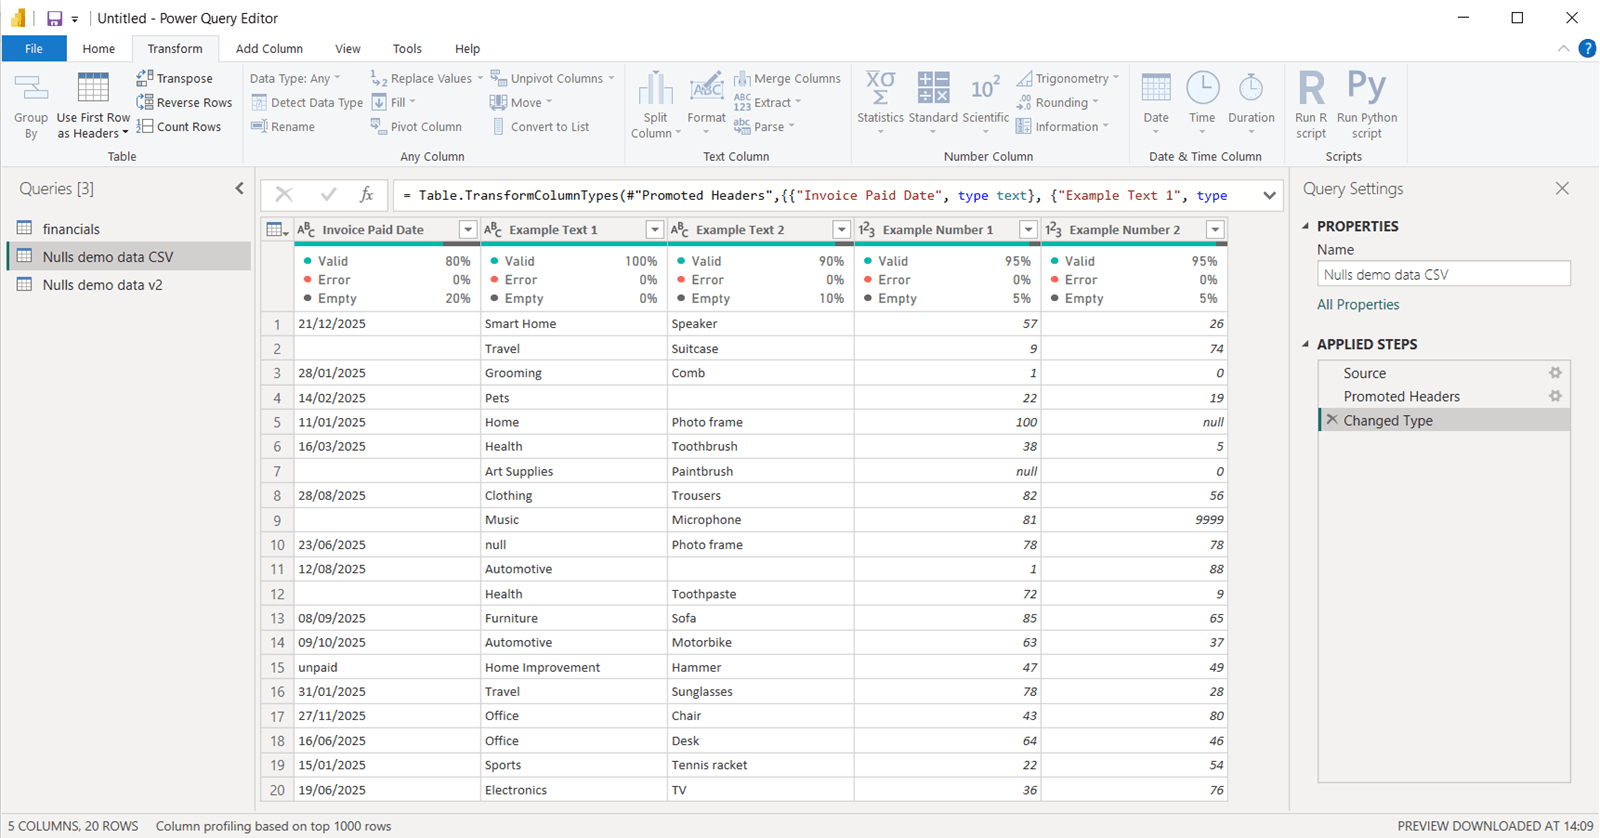Click the query Name input field
This screenshot has height=838, width=1600.
click(x=1444, y=274)
